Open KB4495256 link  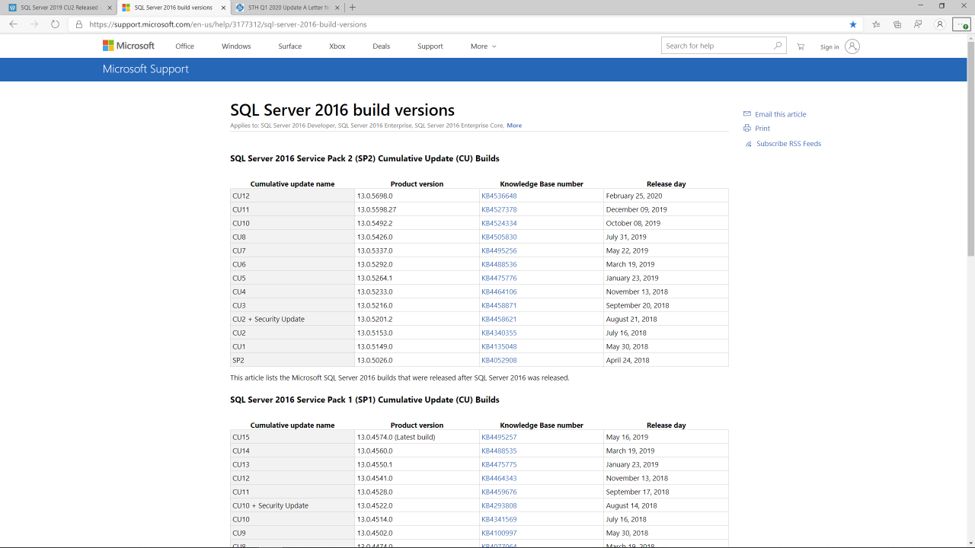click(499, 251)
